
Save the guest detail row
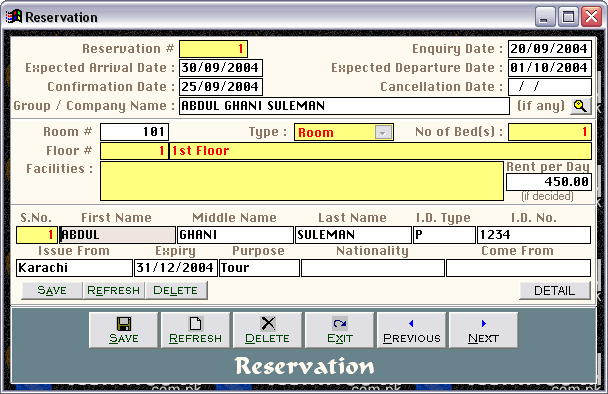[x=52, y=290]
